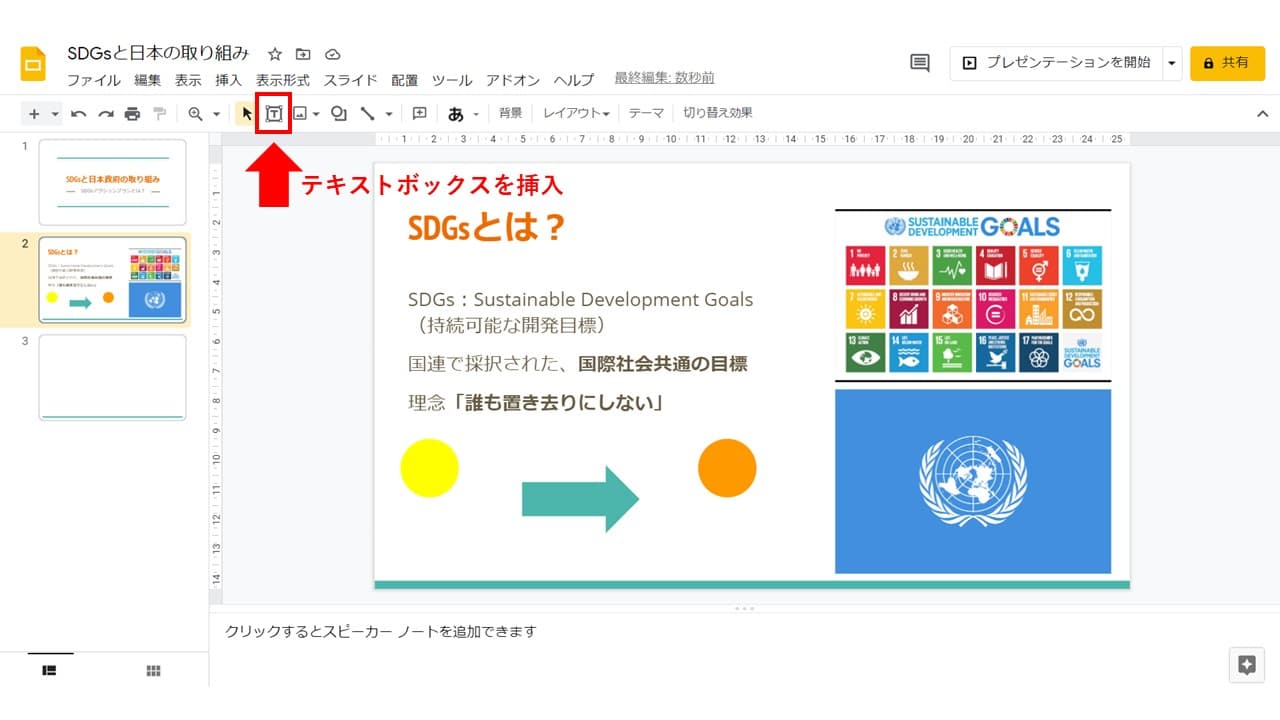Select the blank slide 3 thumbnail
The height and width of the screenshot is (720, 1280).
pyautogui.click(x=112, y=377)
